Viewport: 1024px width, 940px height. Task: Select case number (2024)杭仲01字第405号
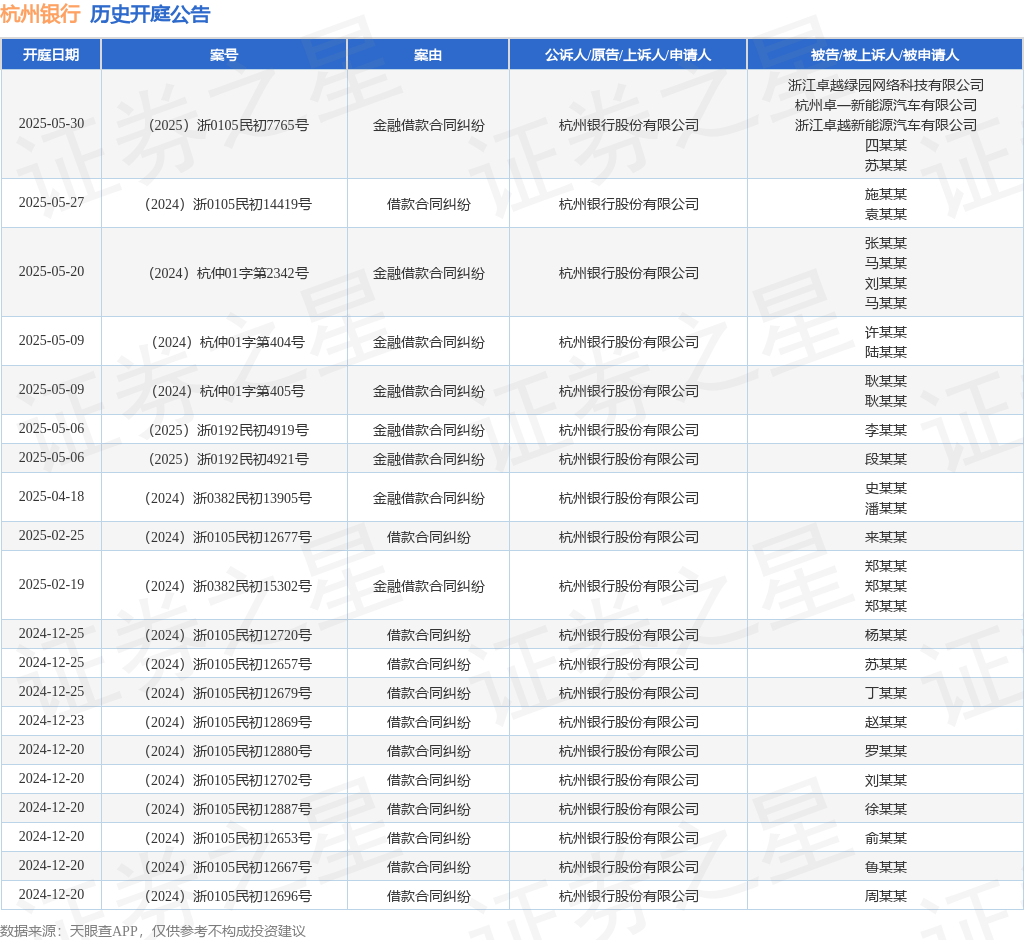pyautogui.click(x=229, y=391)
